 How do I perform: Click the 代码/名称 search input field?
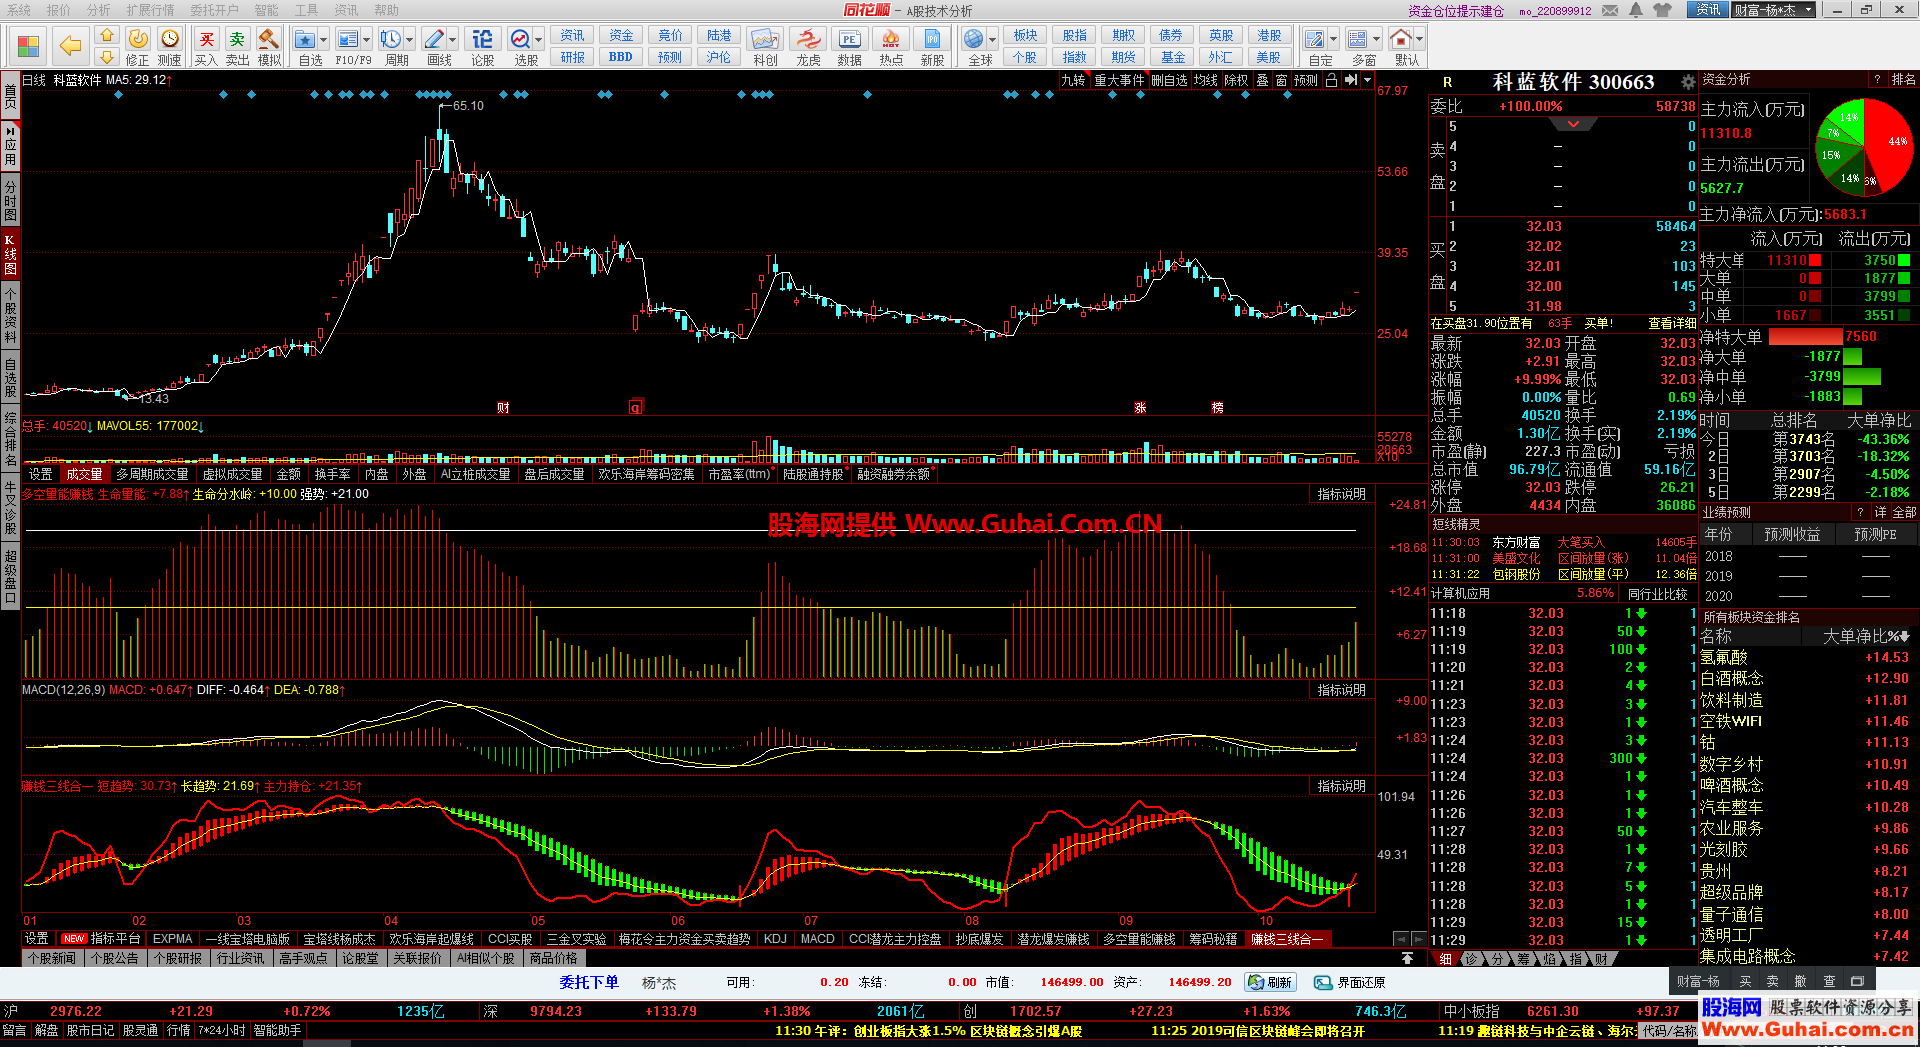(x=1669, y=1030)
